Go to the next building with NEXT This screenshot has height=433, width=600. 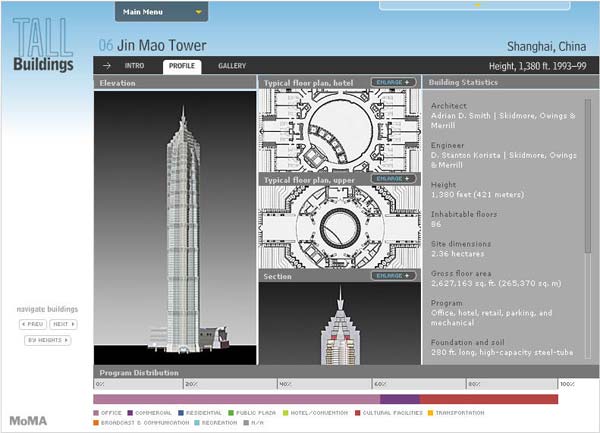(64, 324)
